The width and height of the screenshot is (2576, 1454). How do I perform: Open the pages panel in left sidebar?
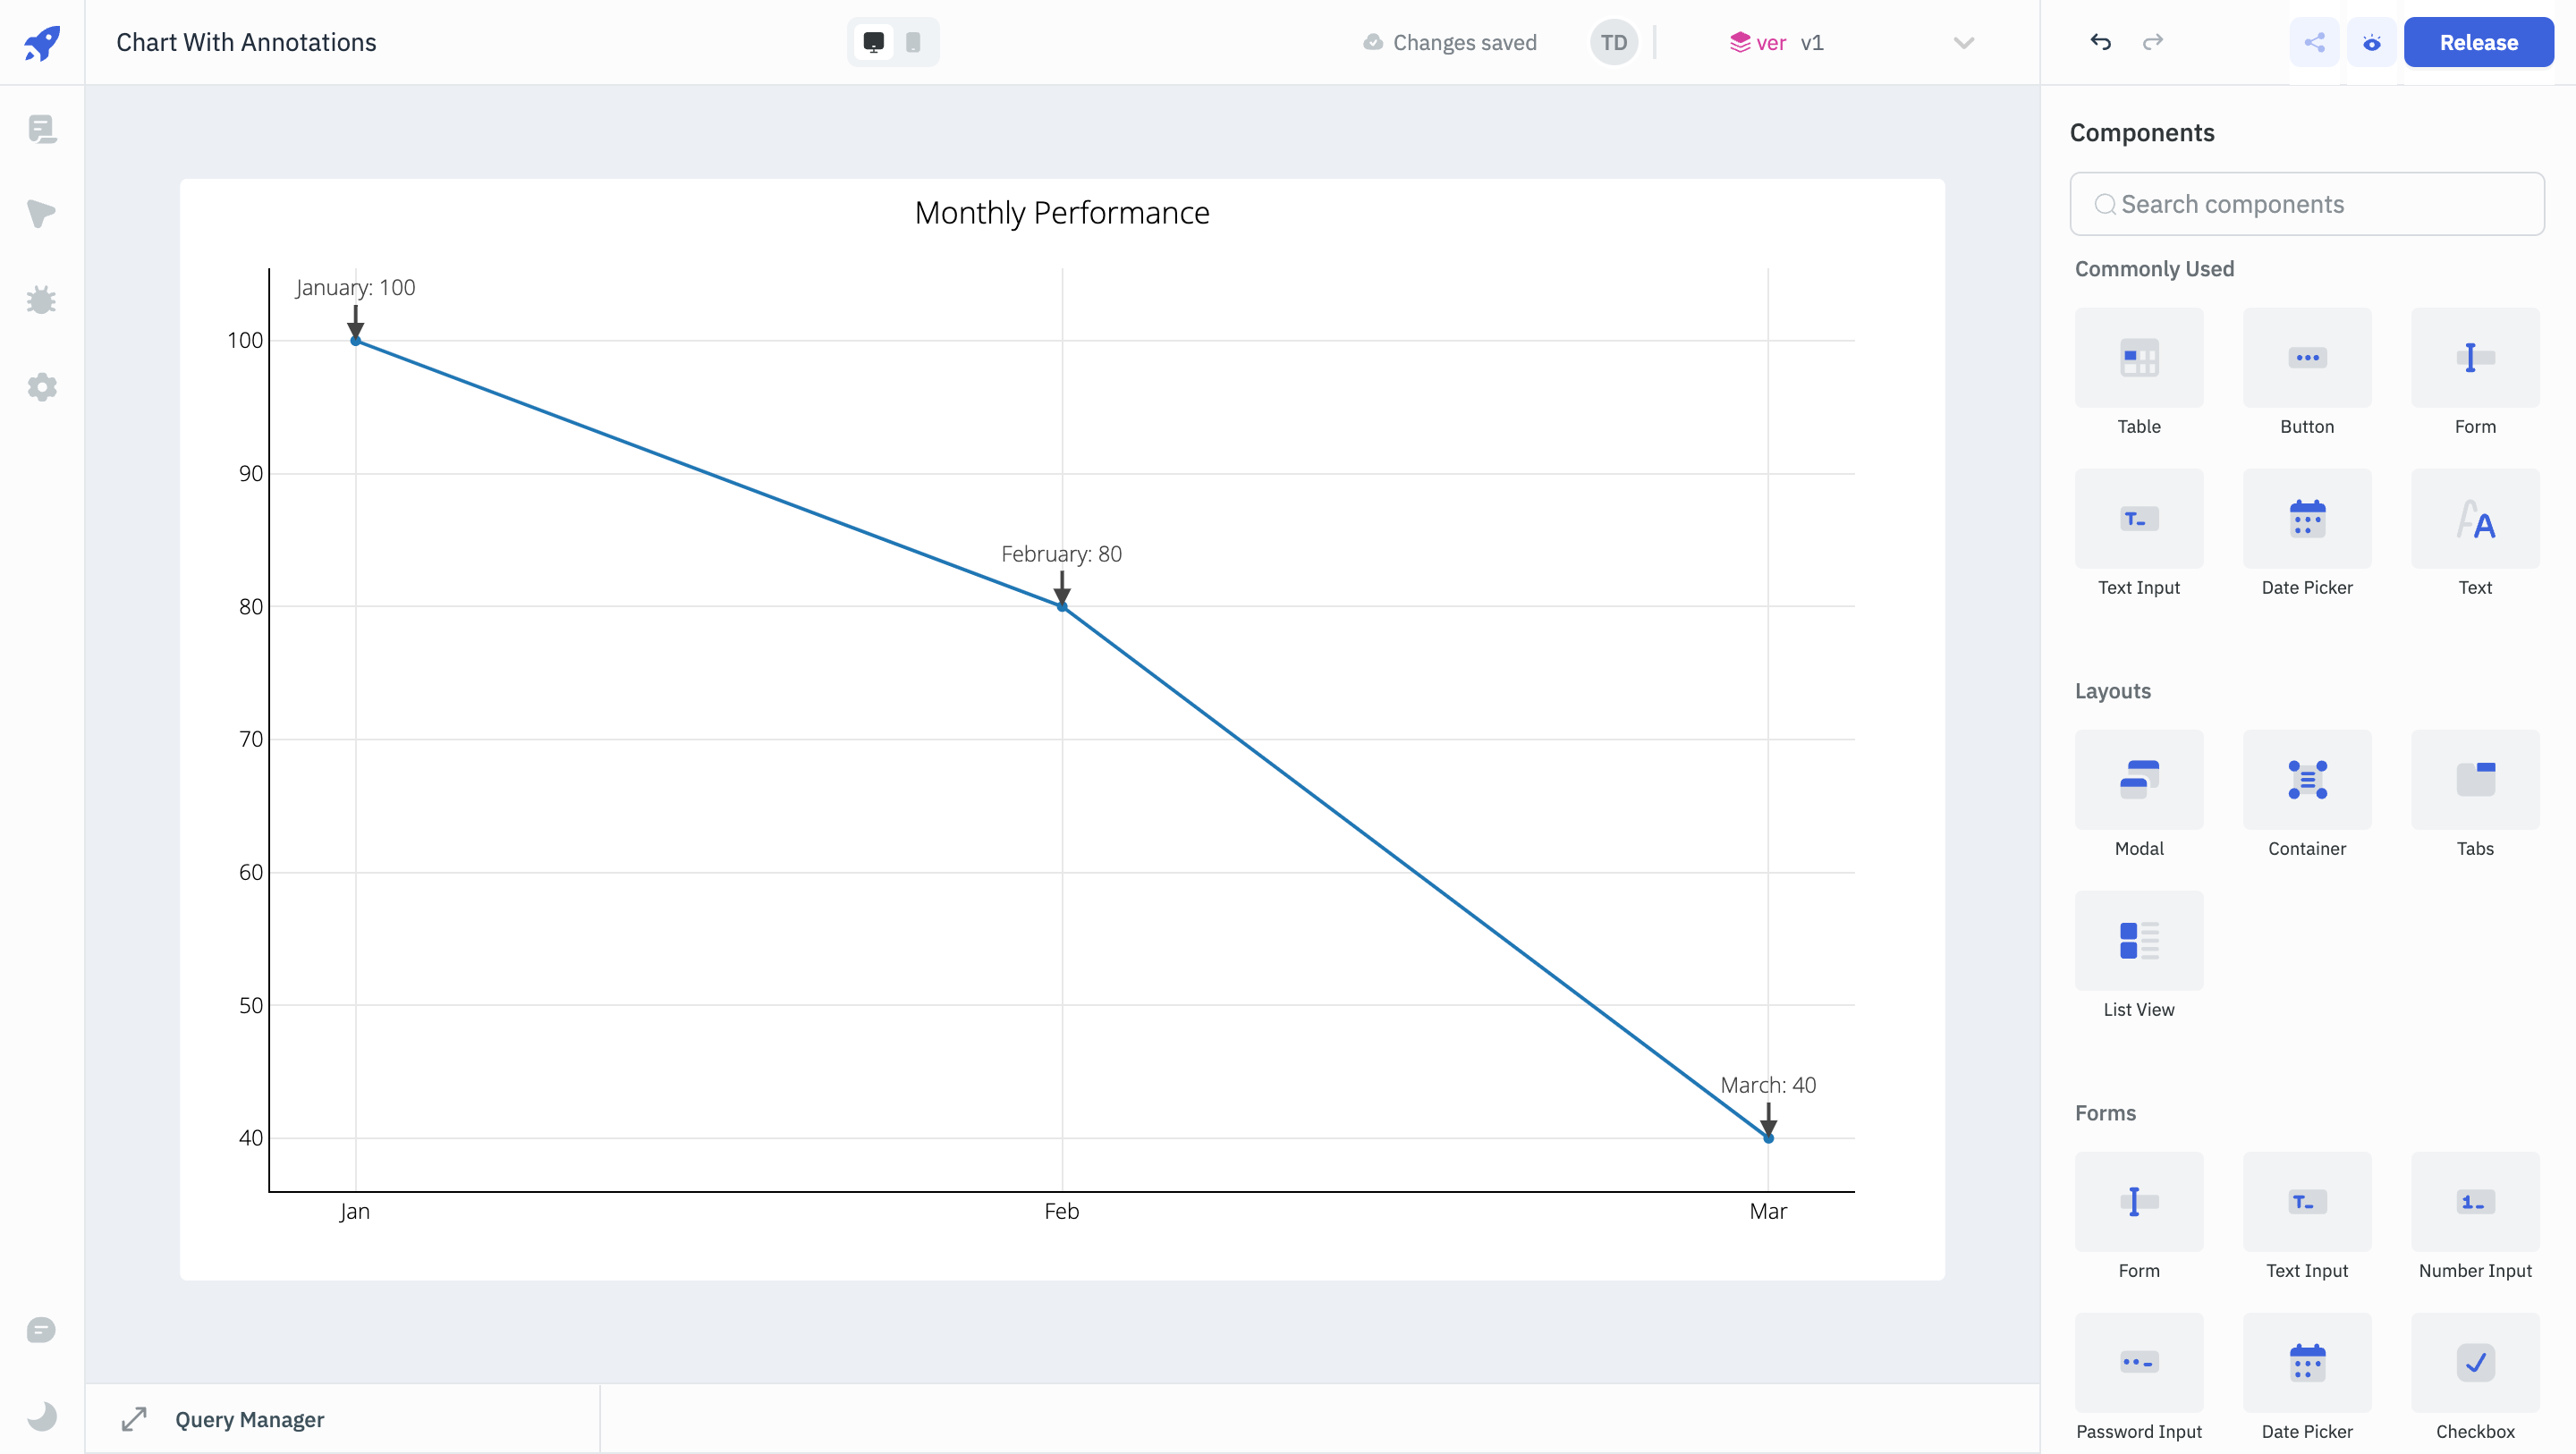point(42,129)
